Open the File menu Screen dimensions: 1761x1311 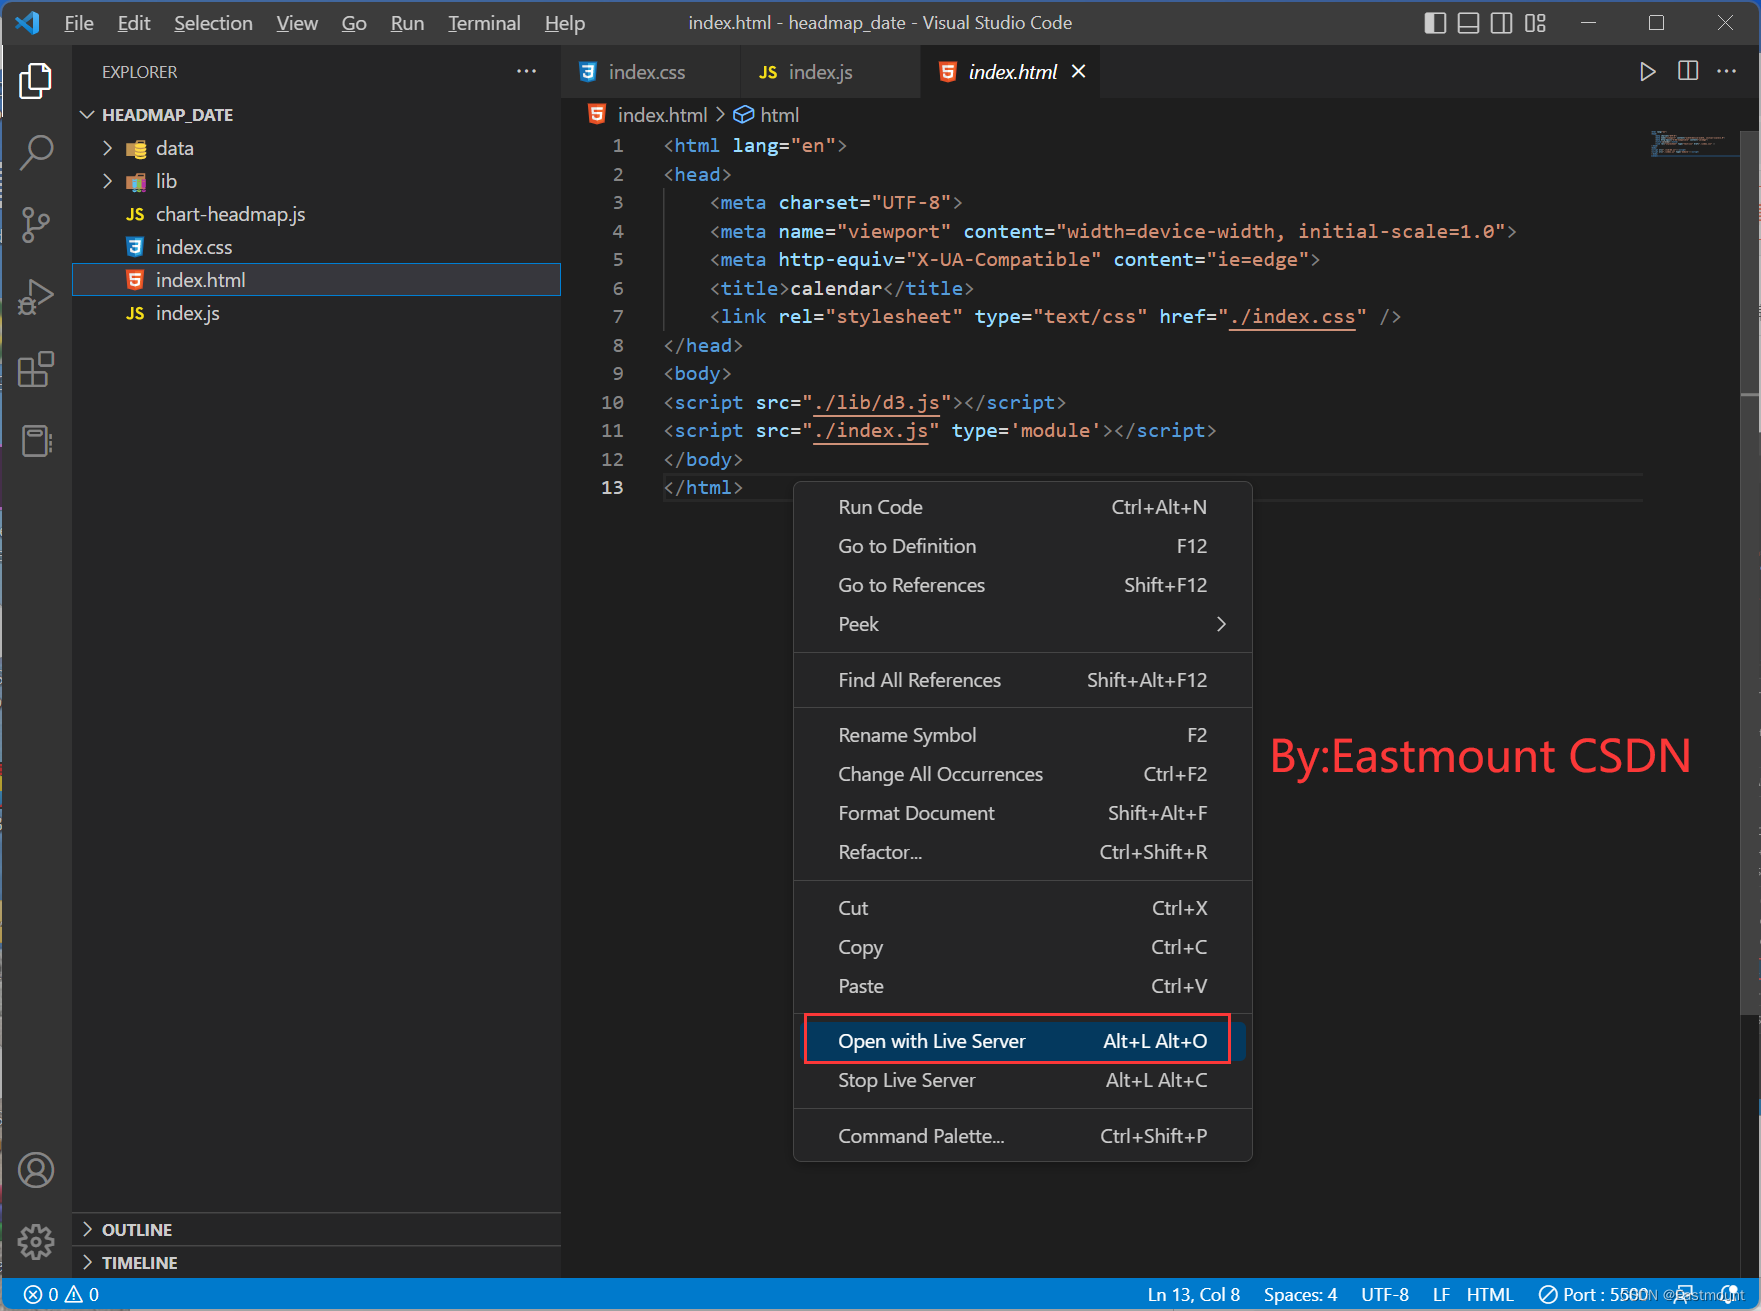pos(79,23)
